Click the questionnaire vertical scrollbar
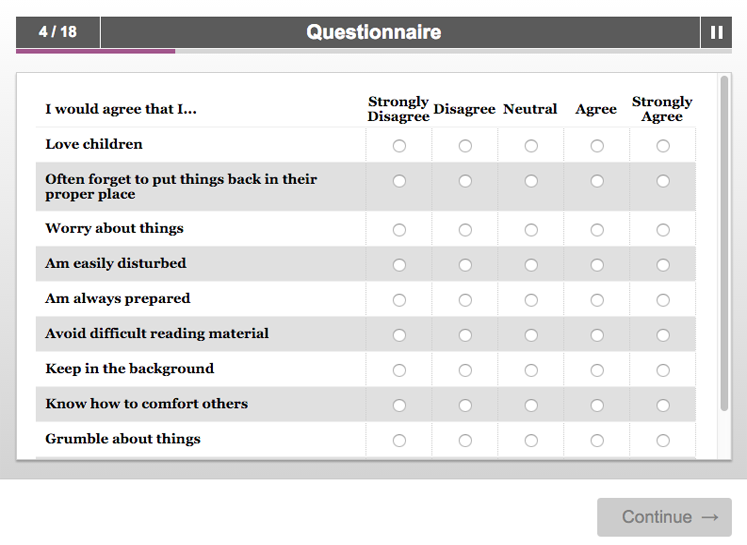Viewport: 747px width, 545px height. (724, 243)
